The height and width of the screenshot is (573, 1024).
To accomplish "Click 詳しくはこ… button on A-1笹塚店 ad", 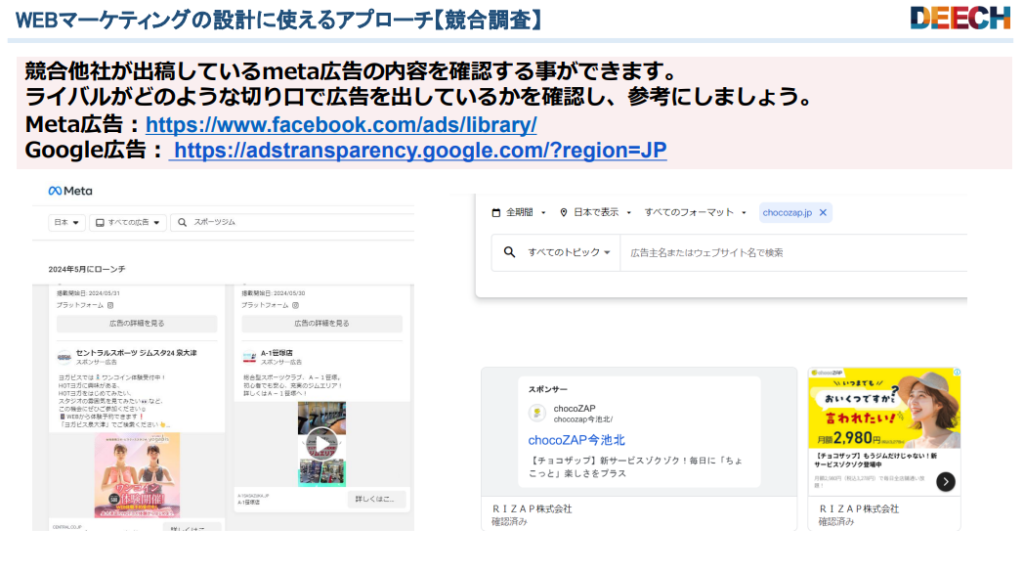I will point(376,499).
